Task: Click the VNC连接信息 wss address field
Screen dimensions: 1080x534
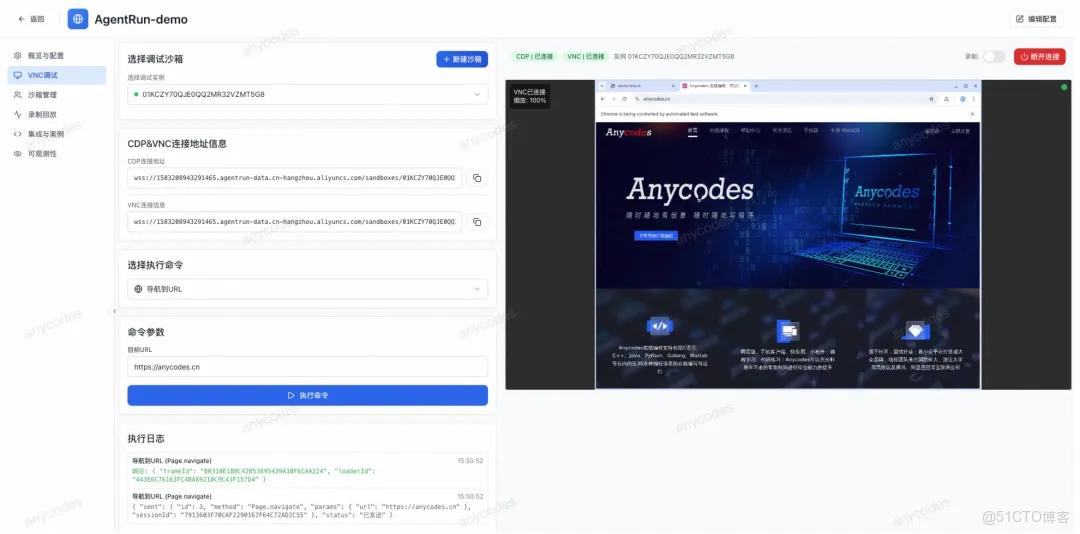Action: [x=295, y=222]
